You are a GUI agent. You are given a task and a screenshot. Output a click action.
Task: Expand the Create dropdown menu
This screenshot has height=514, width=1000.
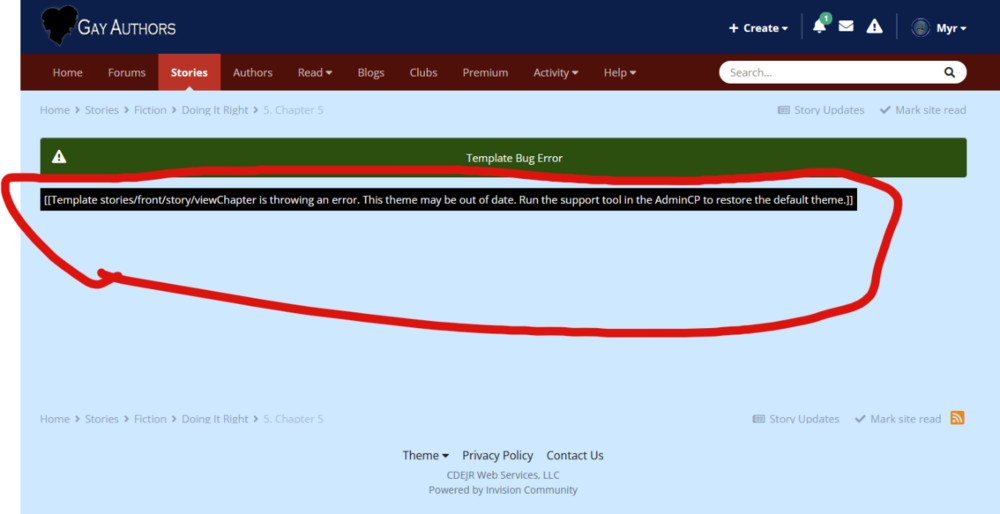click(758, 28)
